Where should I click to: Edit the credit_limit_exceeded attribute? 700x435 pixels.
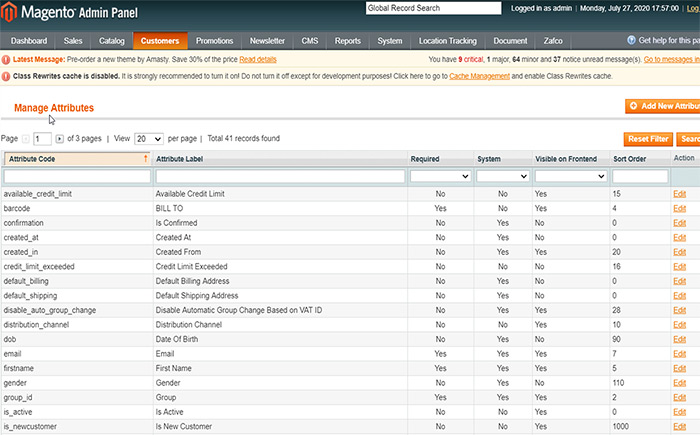pos(679,267)
